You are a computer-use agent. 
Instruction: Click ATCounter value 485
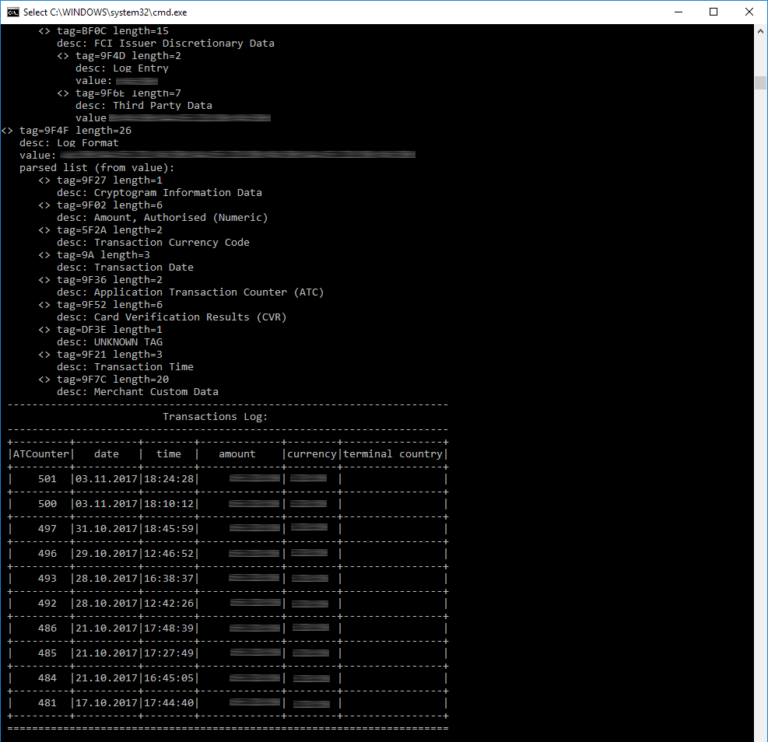click(48, 653)
